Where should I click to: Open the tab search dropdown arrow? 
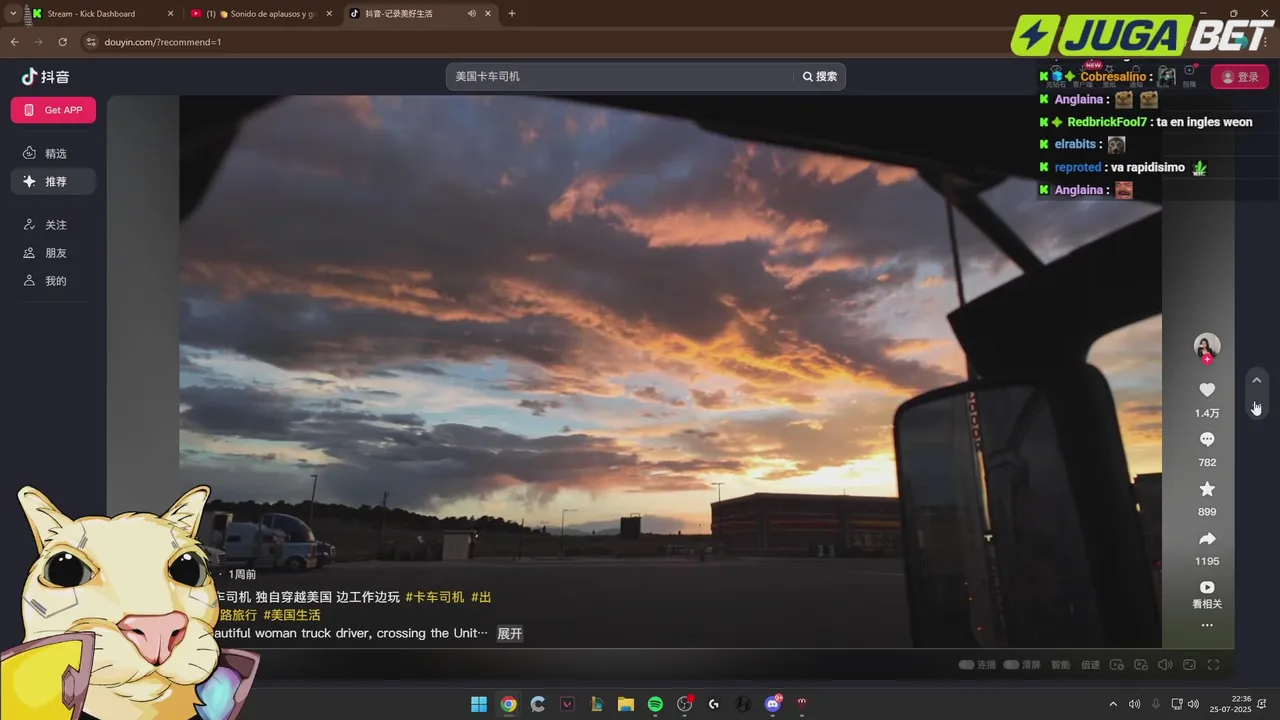click(x=13, y=14)
